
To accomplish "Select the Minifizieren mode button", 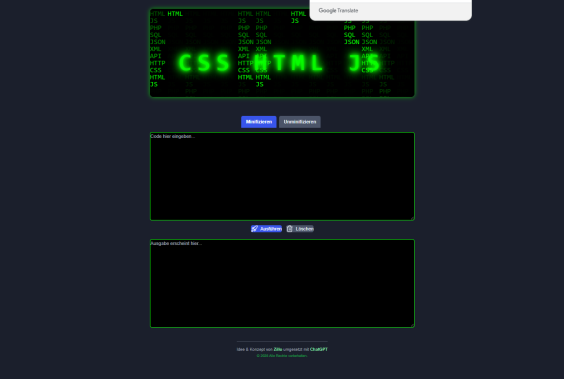I will 259,122.
